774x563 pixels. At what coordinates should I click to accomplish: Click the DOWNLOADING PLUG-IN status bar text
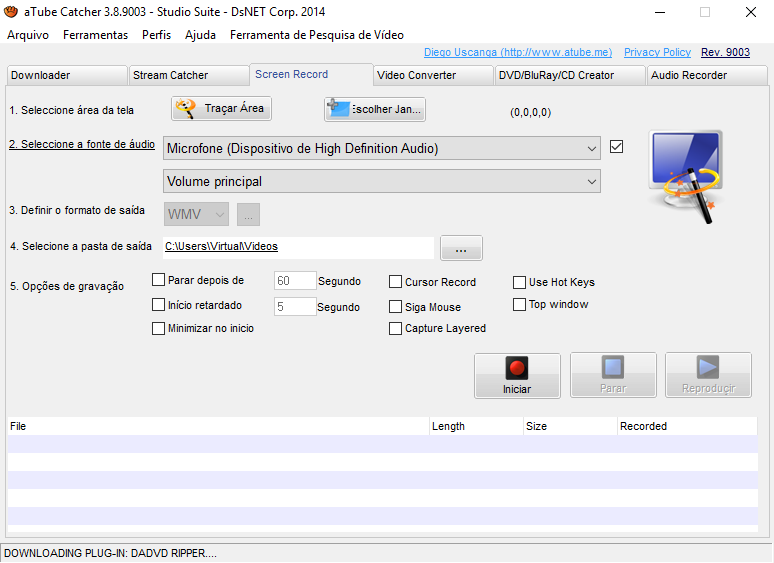[x=110, y=554]
